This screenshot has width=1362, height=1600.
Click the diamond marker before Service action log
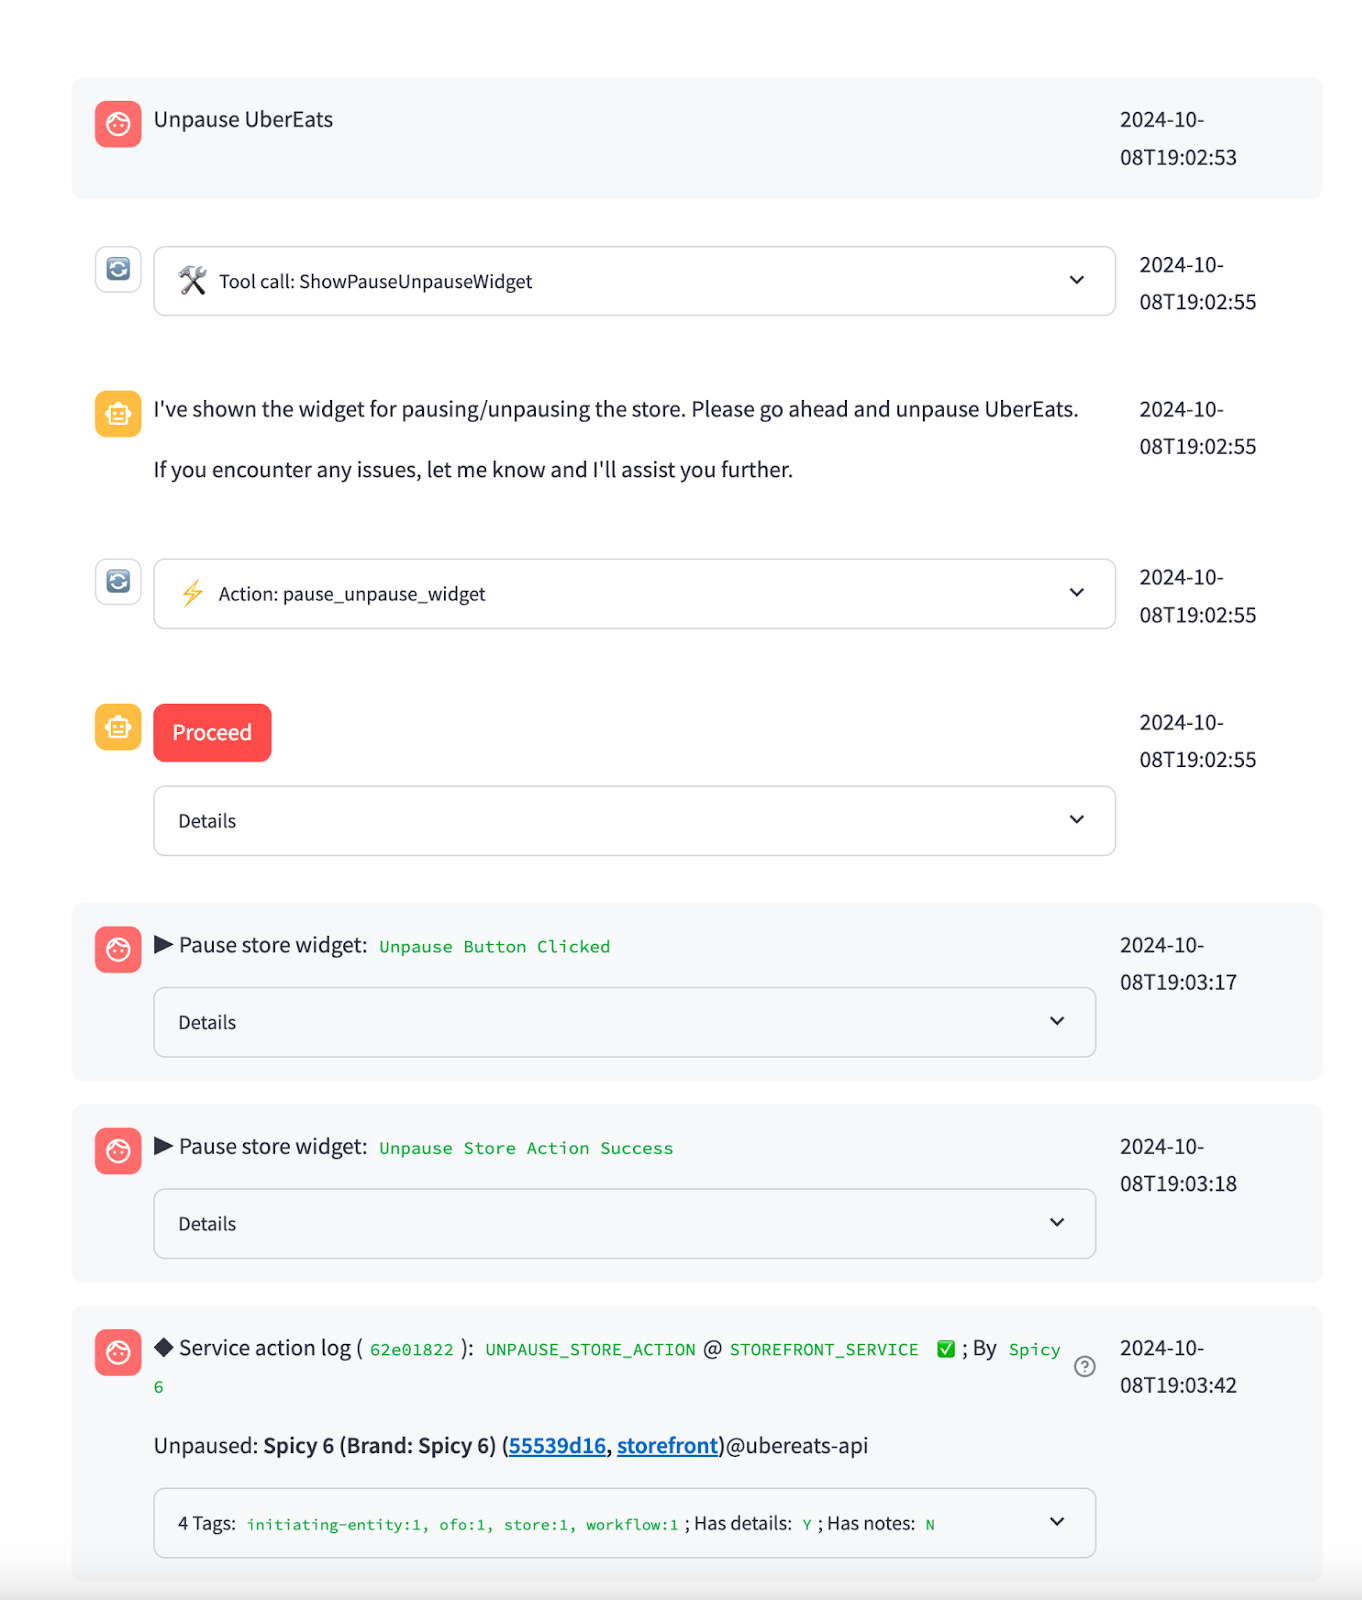coord(164,1347)
